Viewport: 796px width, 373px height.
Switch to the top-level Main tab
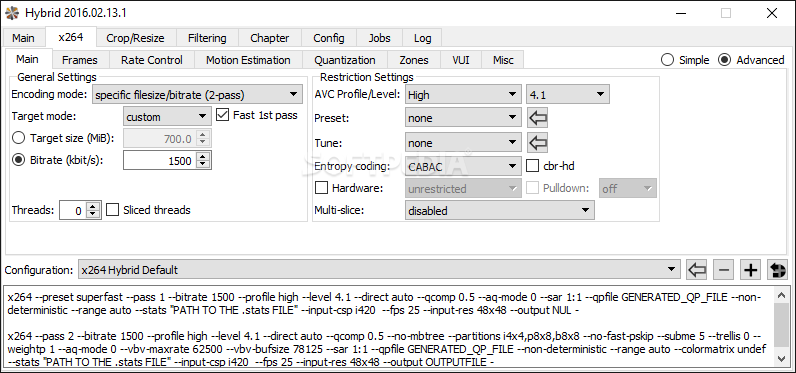click(x=23, y=38)
